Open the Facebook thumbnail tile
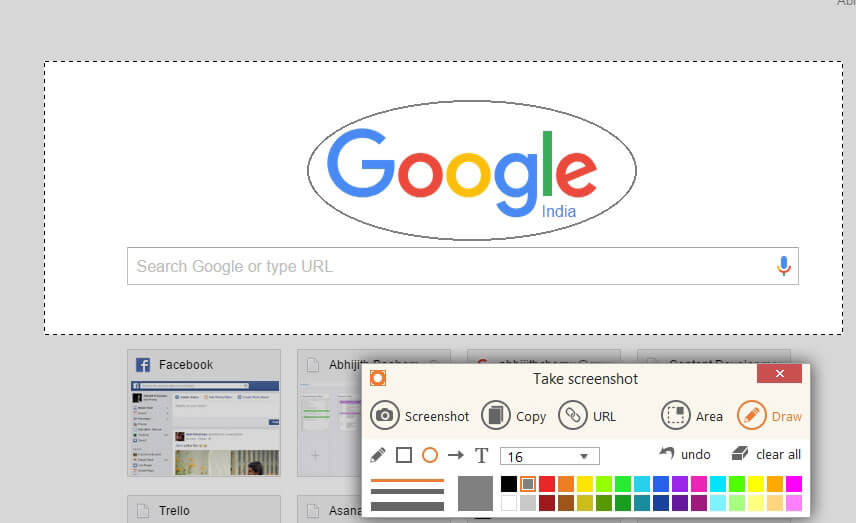The image size is (856, 523). 204,413
